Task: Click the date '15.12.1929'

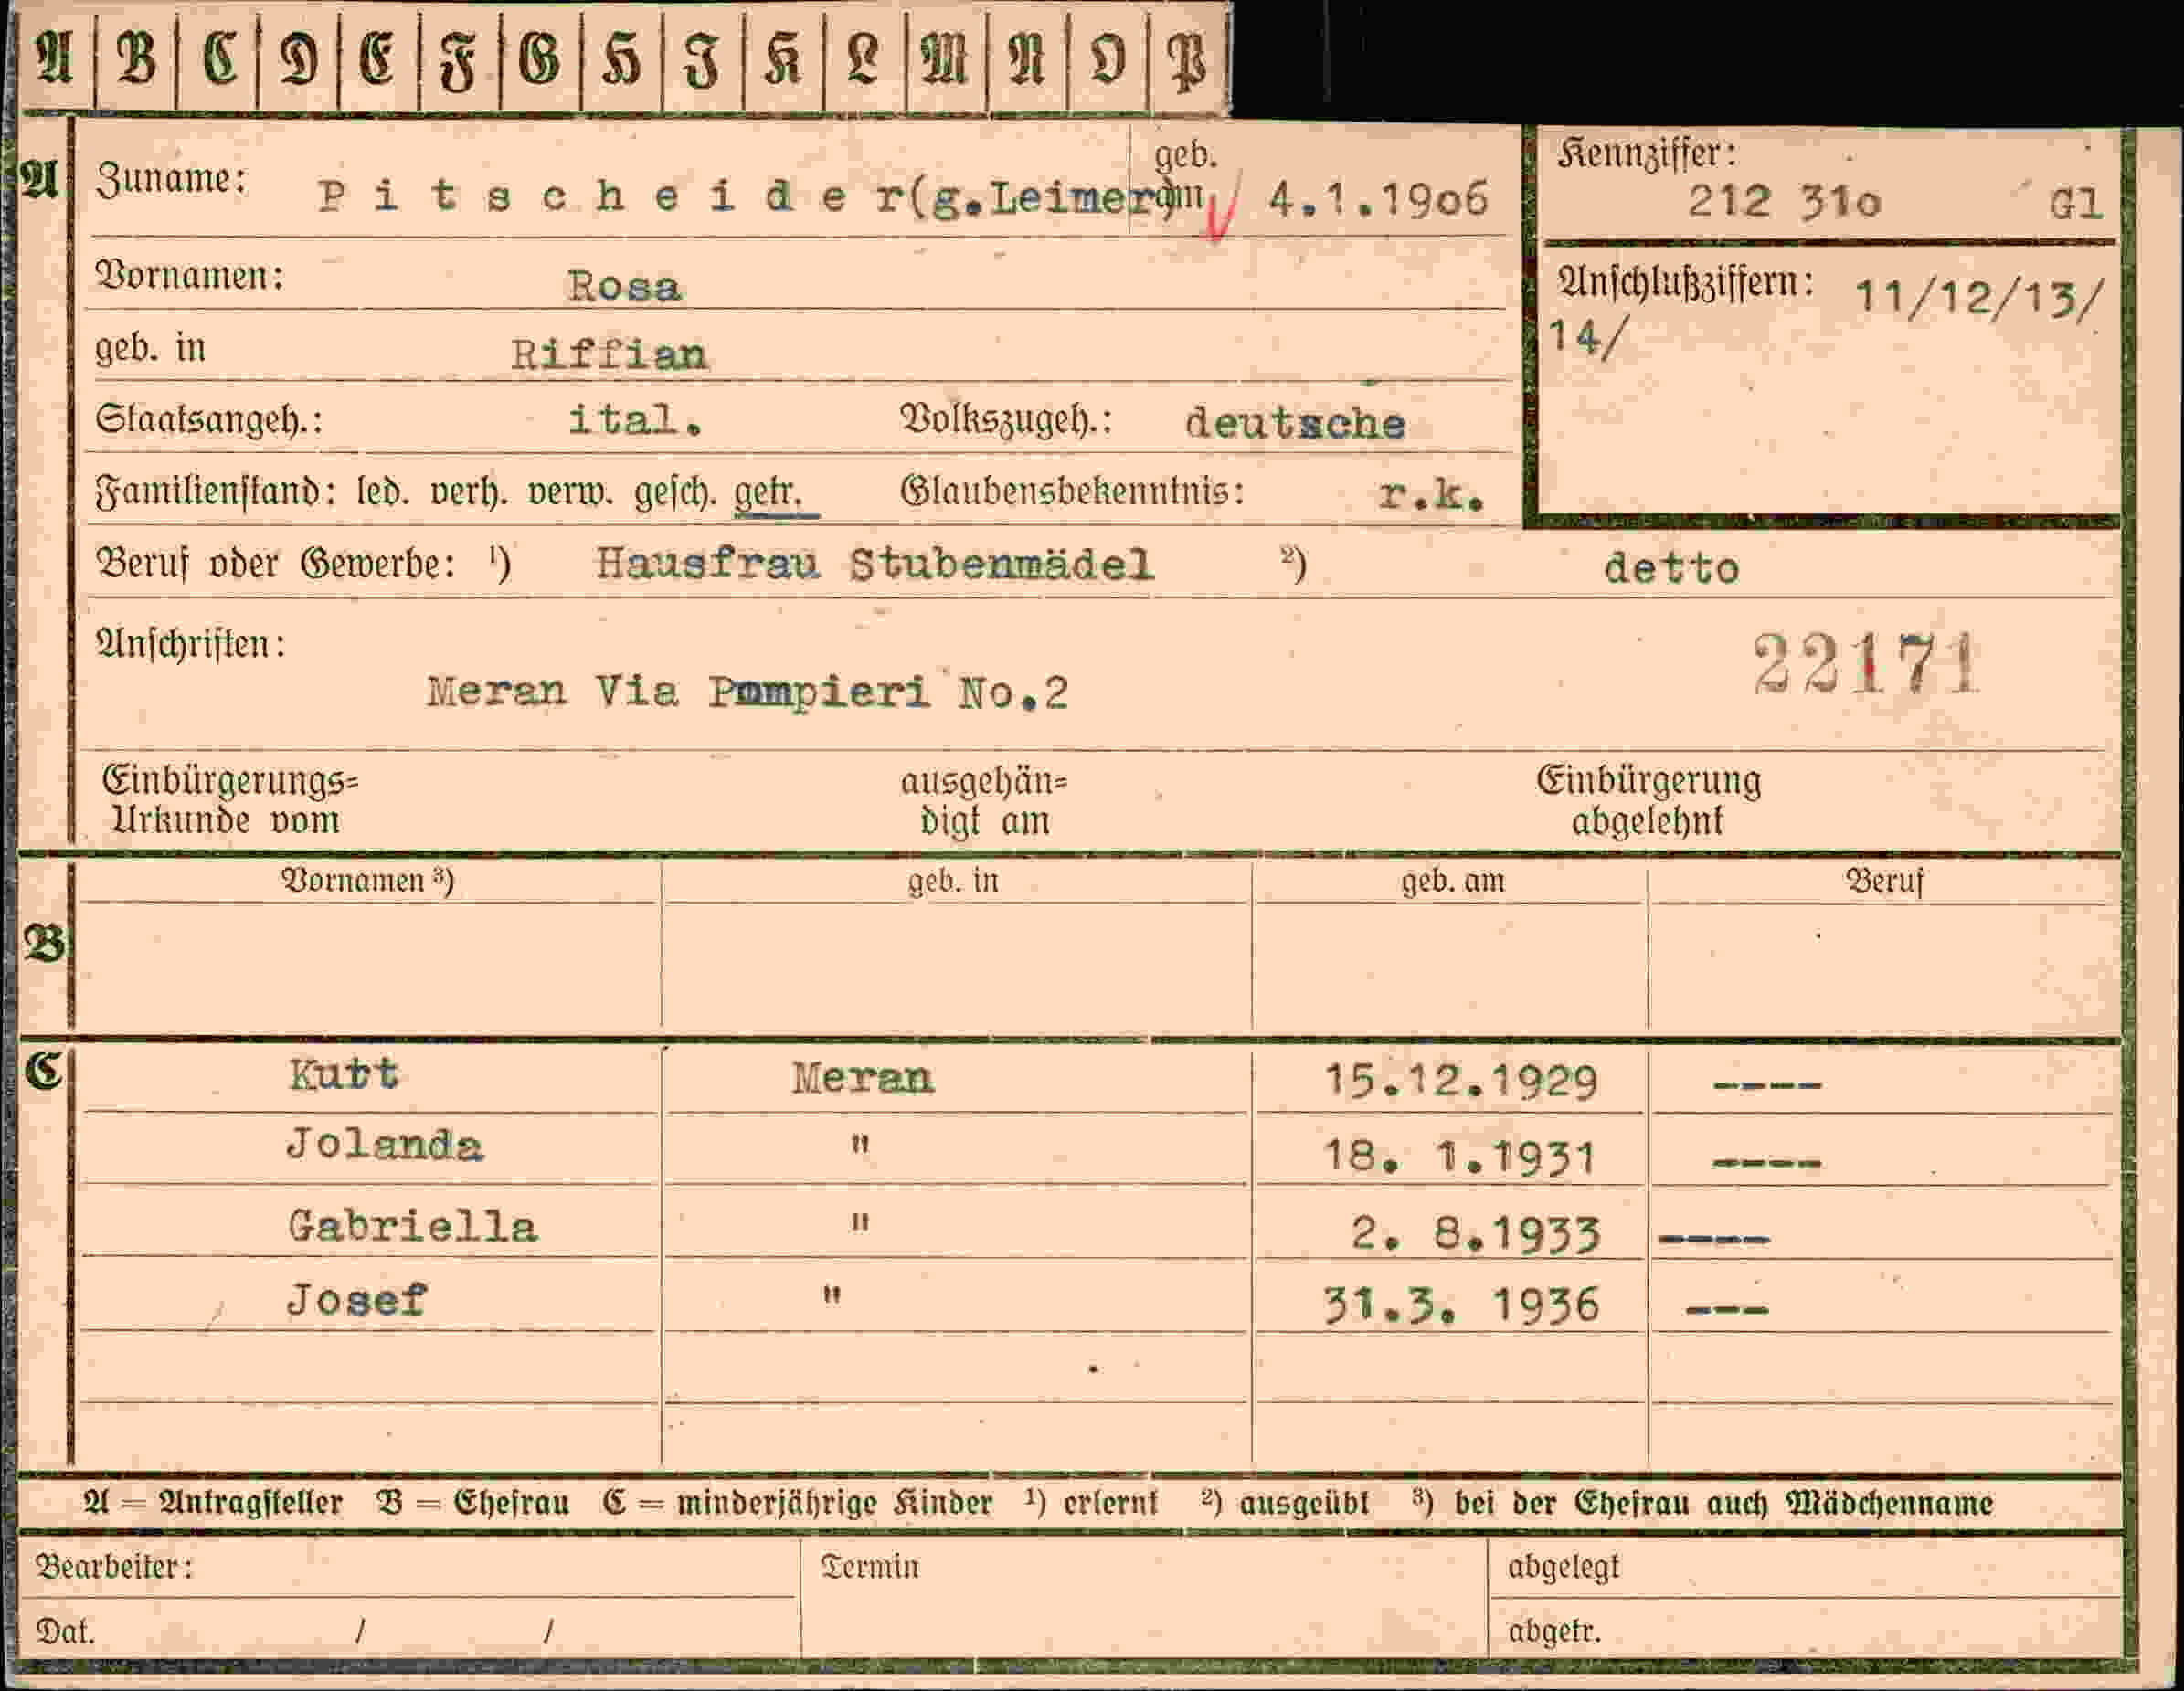Action: point(1460,1081)
